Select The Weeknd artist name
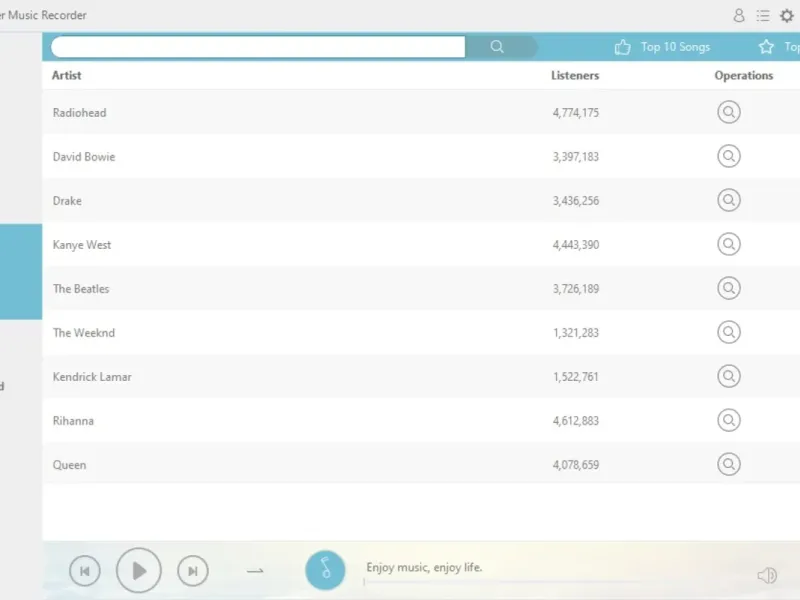This screenshot has width=800, height=600. click(84, 333)
